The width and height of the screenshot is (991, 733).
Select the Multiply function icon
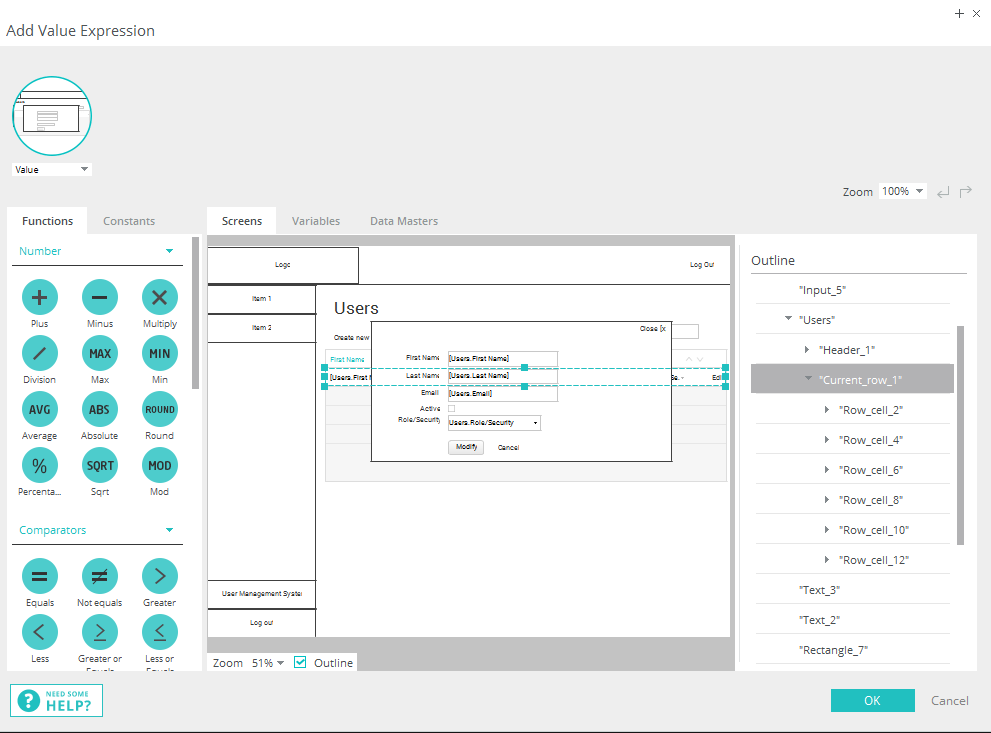(x=159, y=297)
